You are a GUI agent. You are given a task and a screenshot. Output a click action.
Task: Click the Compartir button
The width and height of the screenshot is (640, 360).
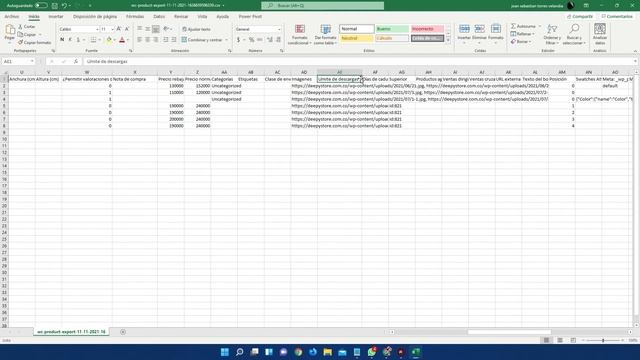coord(580,16)
